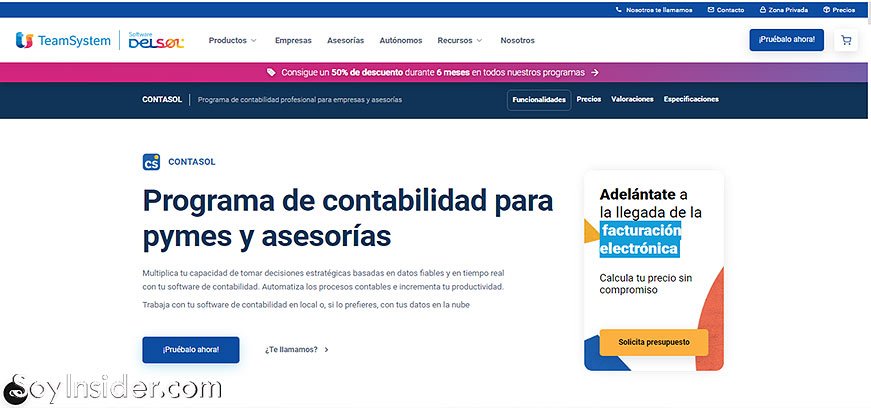This screenshot has width=871, height=408.
Task: Click the chevron next to ¿Te llamamos?
Action: click(x=326, y=350)
